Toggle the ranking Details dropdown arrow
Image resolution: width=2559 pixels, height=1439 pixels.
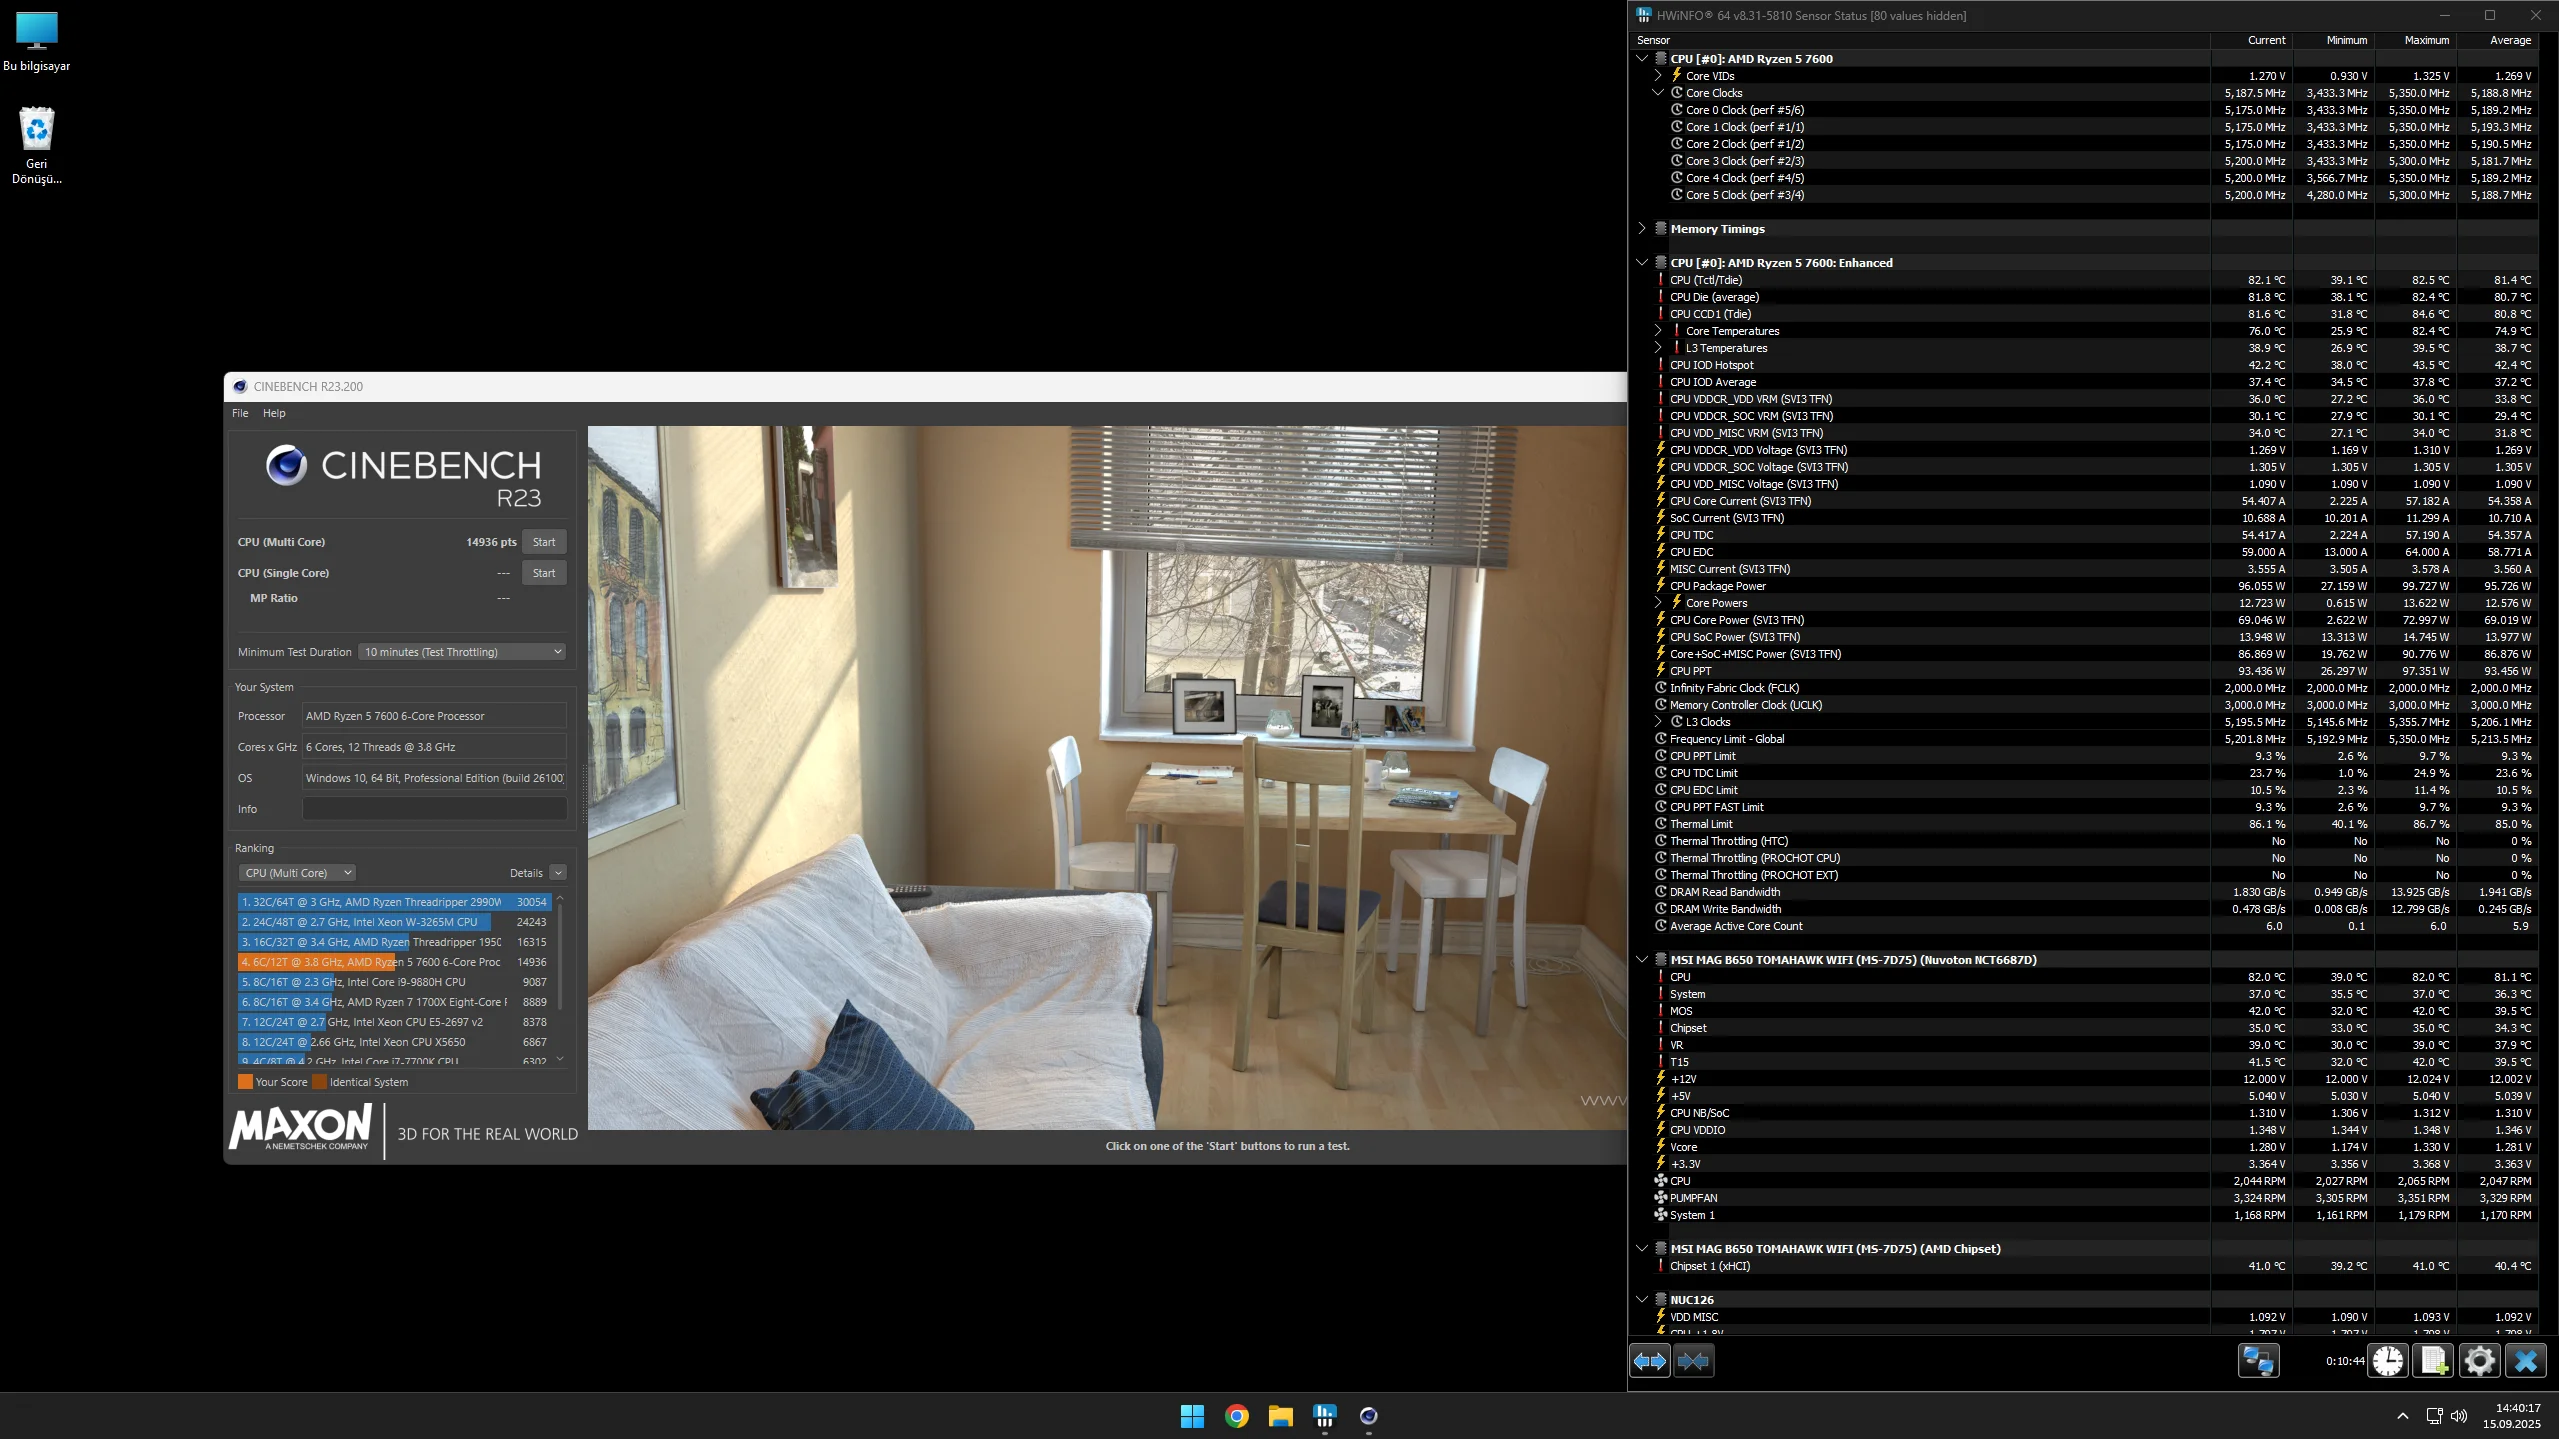[x=558, y=873]
